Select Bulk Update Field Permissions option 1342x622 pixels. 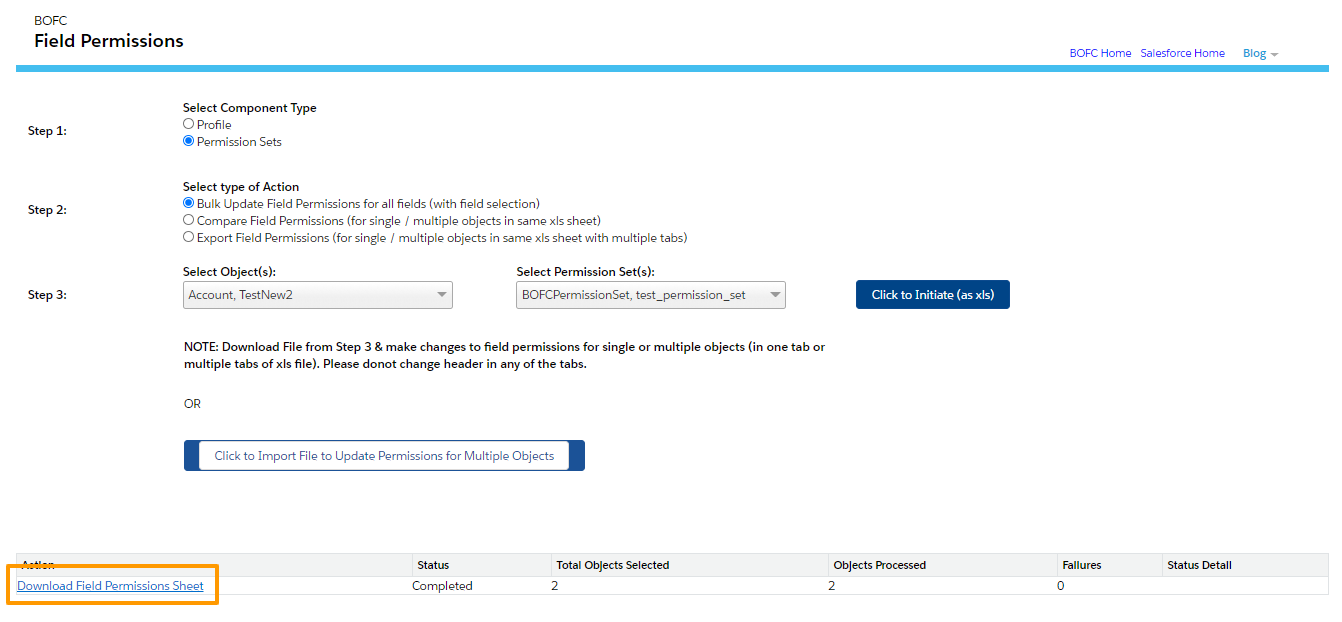pos(188,204)
